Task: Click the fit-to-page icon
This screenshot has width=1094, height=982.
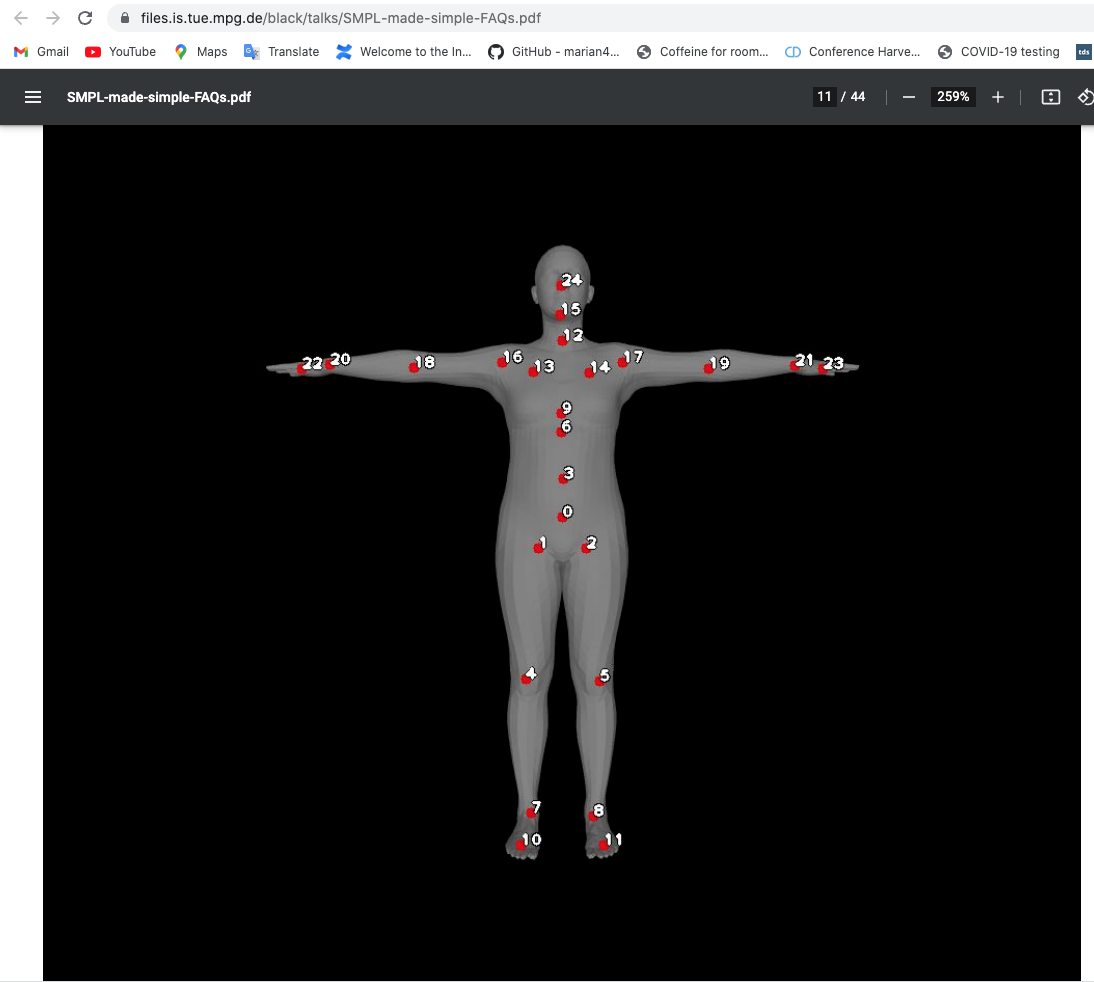Action: 1050,97
